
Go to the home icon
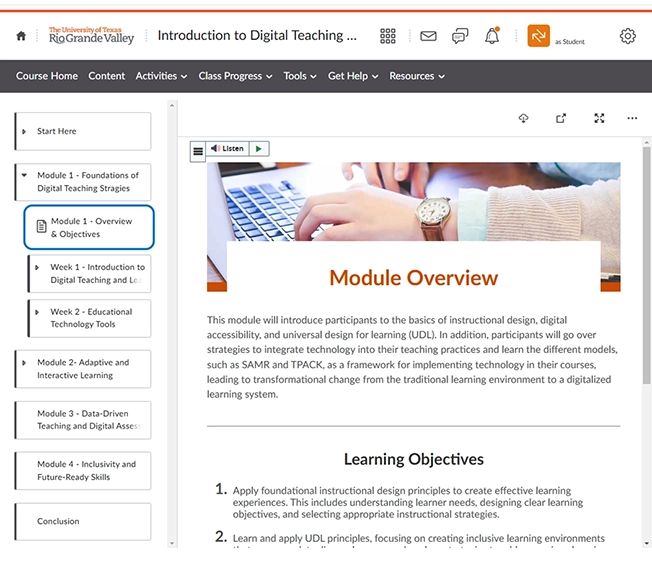click(21, 36)
